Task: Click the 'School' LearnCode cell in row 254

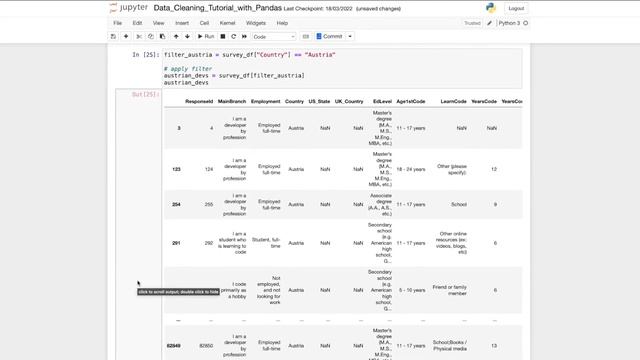Action: point(459,204)
